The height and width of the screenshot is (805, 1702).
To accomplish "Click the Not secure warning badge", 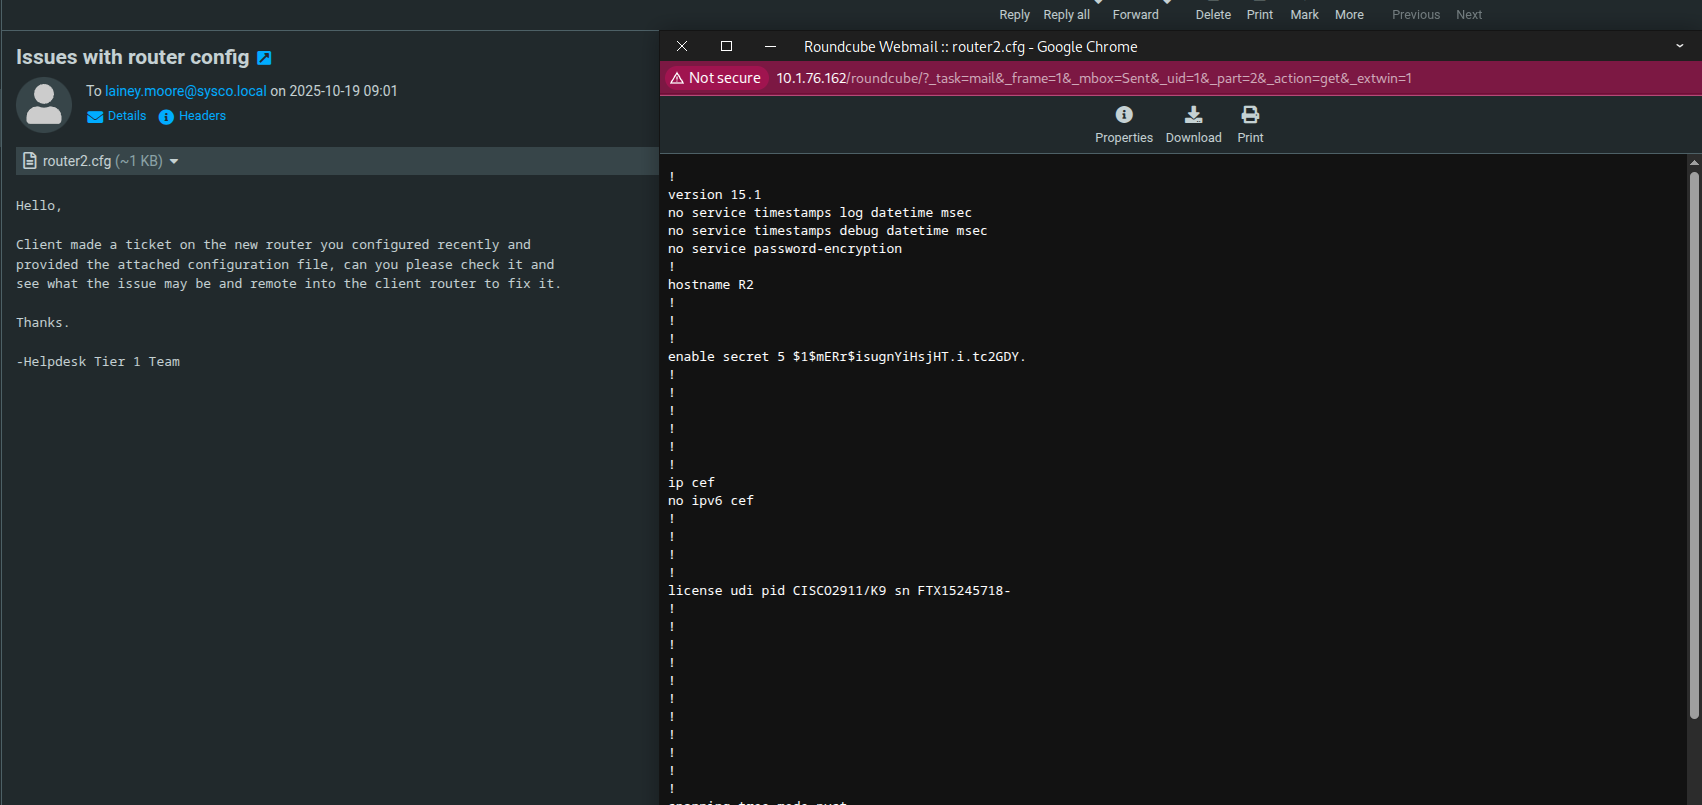I will tap(715, 78).
